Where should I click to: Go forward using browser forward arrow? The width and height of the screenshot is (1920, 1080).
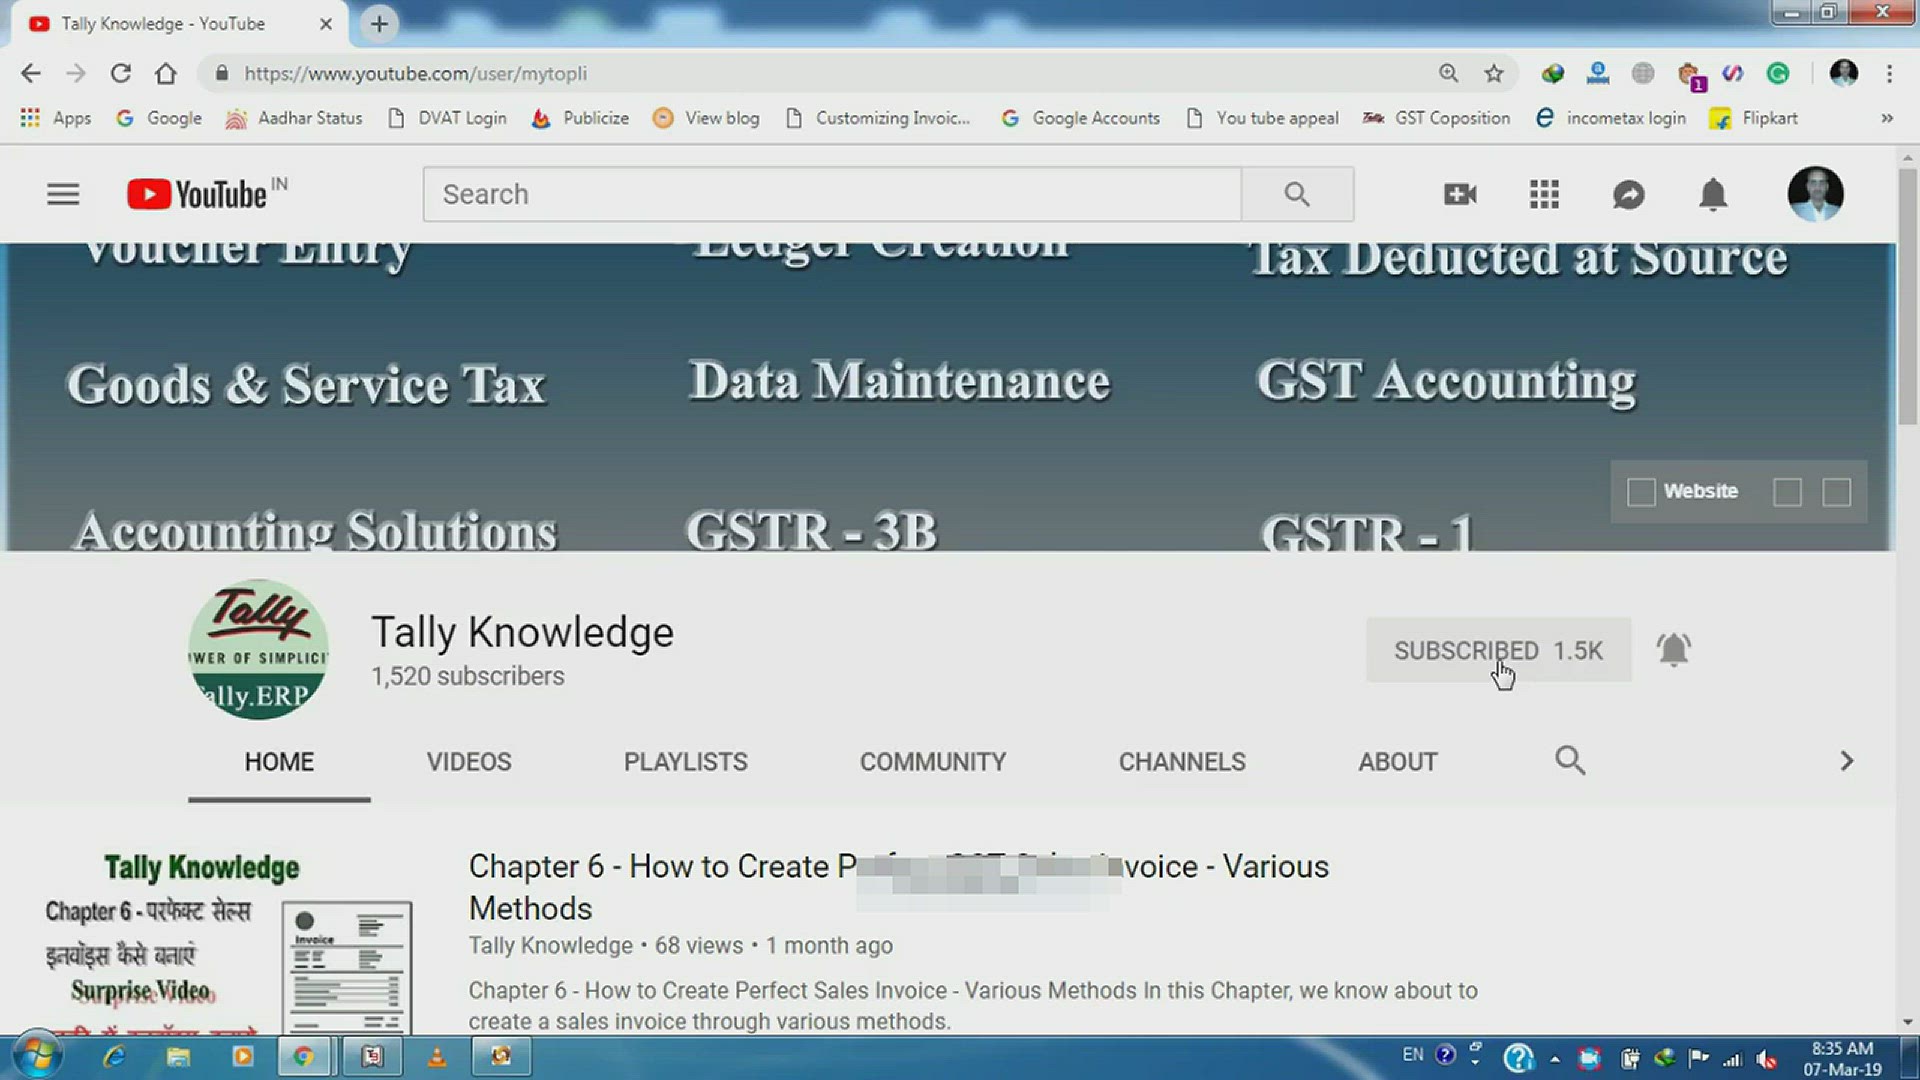(76, 73)
